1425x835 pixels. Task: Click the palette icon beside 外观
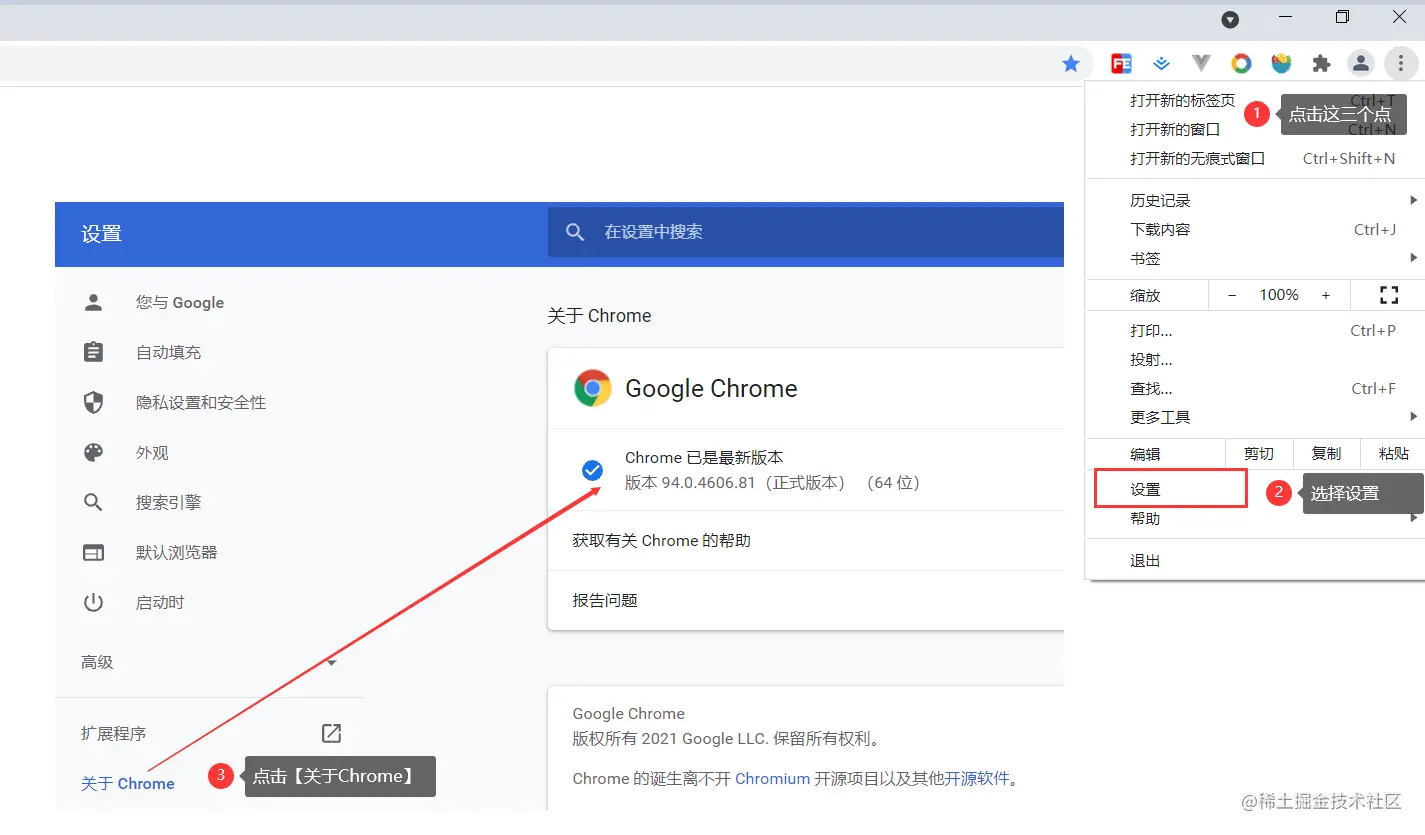[93, 452]
